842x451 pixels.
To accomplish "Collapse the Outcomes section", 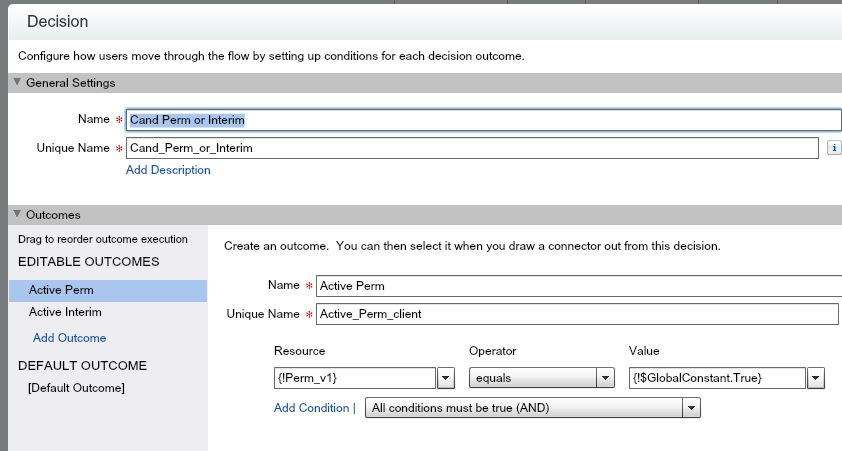I will pyautogui.click(x=17, y=215).
